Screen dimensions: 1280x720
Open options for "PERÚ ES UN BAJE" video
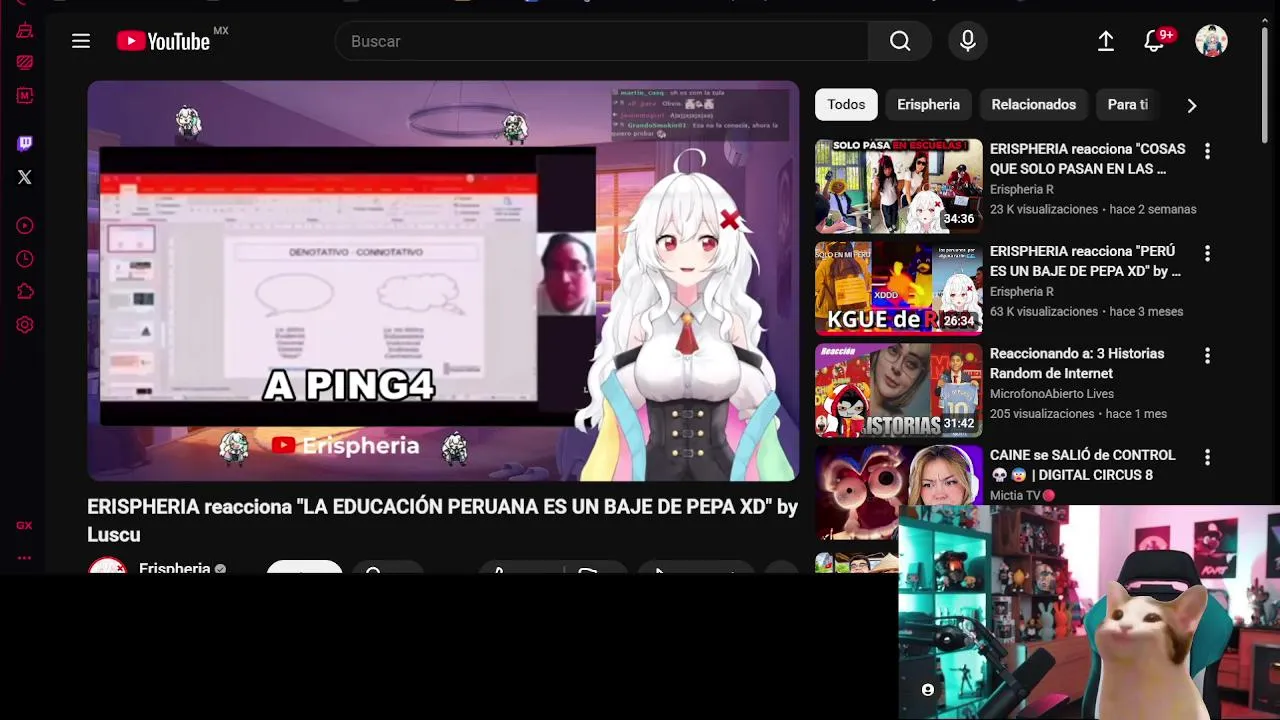[1207, 253]
